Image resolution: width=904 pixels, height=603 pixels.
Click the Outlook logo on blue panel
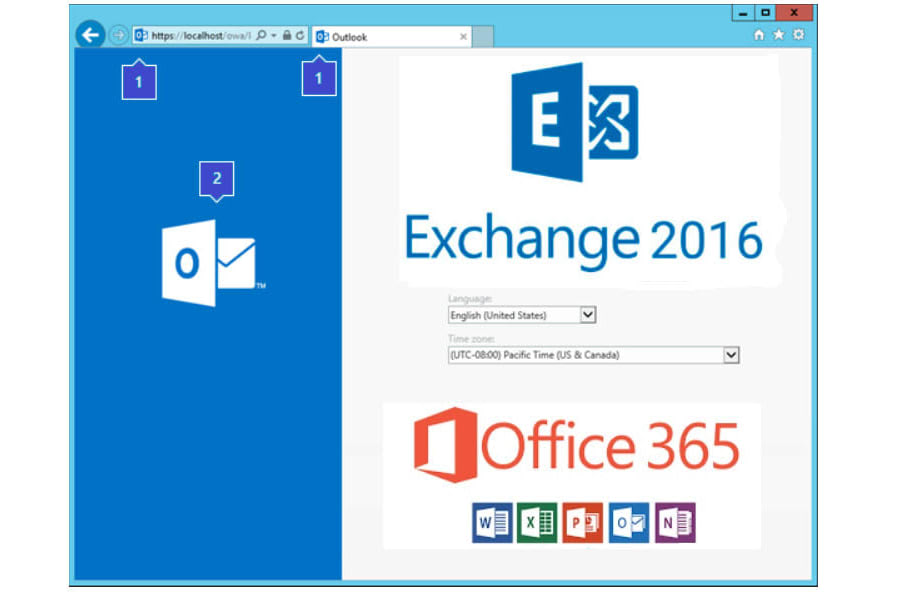coord(211,263)
